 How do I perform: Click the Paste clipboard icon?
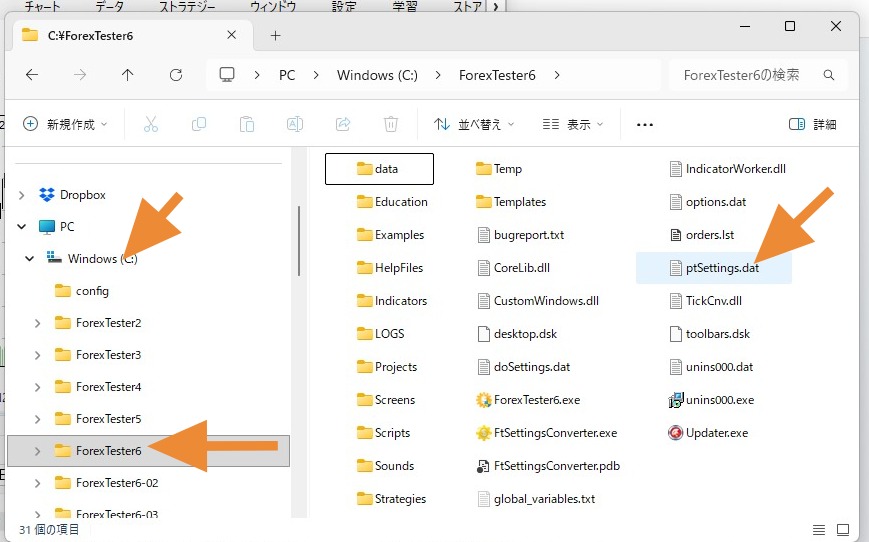click(x=247, y=124)
